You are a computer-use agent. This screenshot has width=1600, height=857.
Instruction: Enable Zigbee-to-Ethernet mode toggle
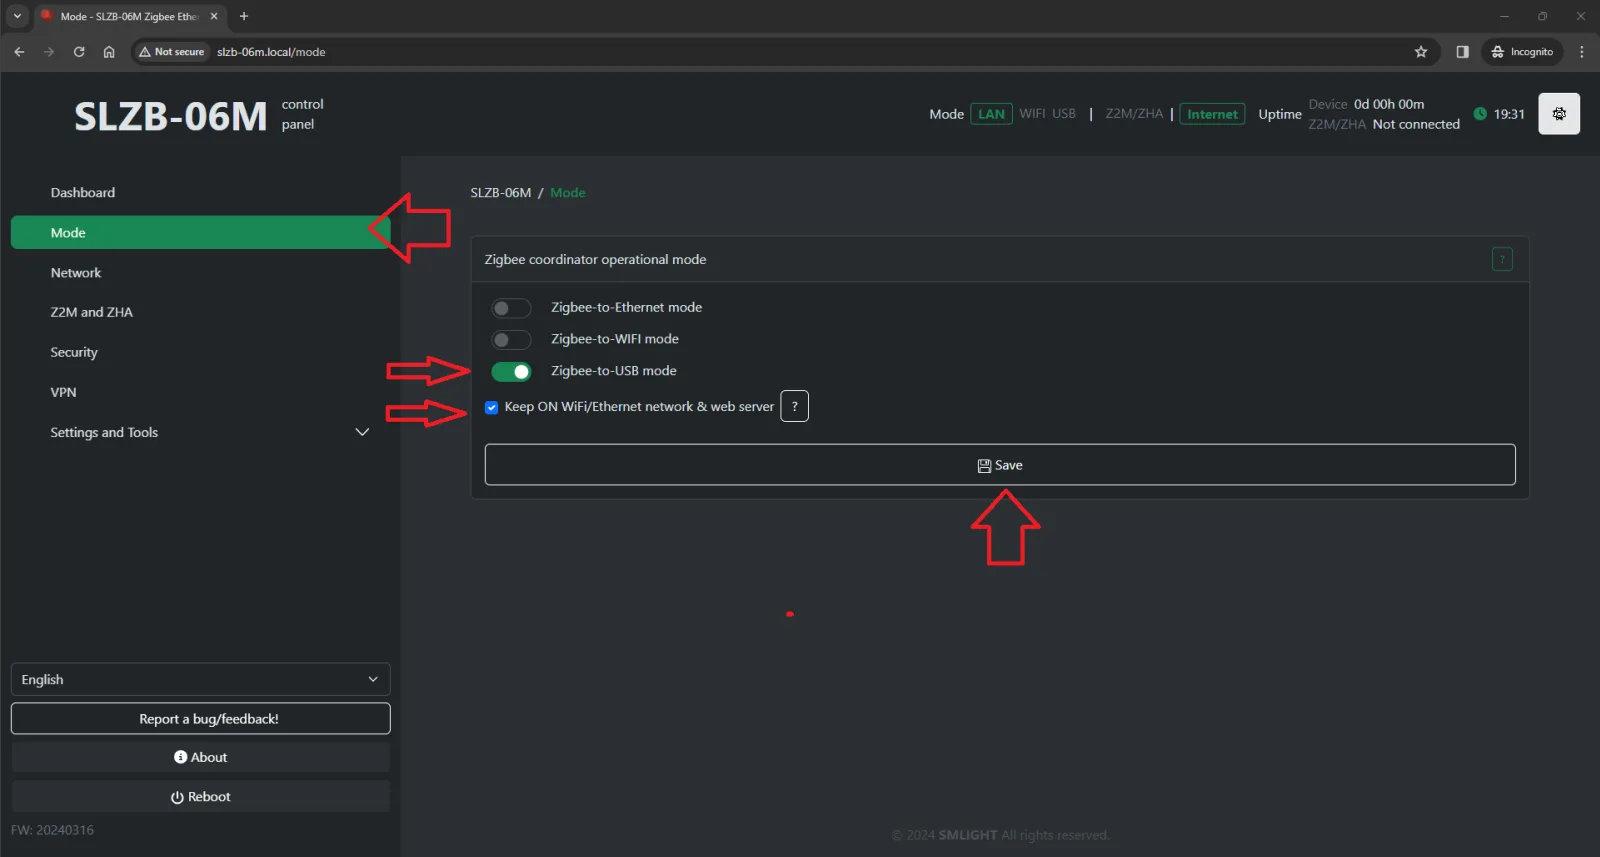(x=511, y=308)
